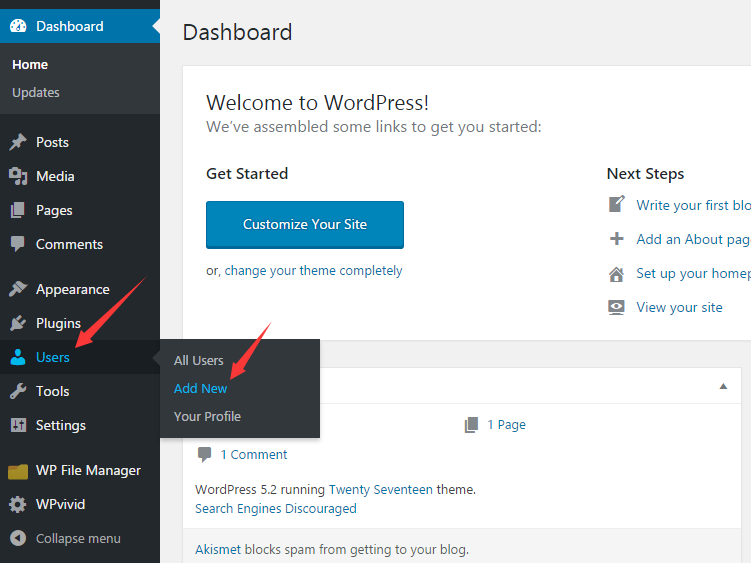
Task: Select Home under Dashboard
Action: pos(30,65)
